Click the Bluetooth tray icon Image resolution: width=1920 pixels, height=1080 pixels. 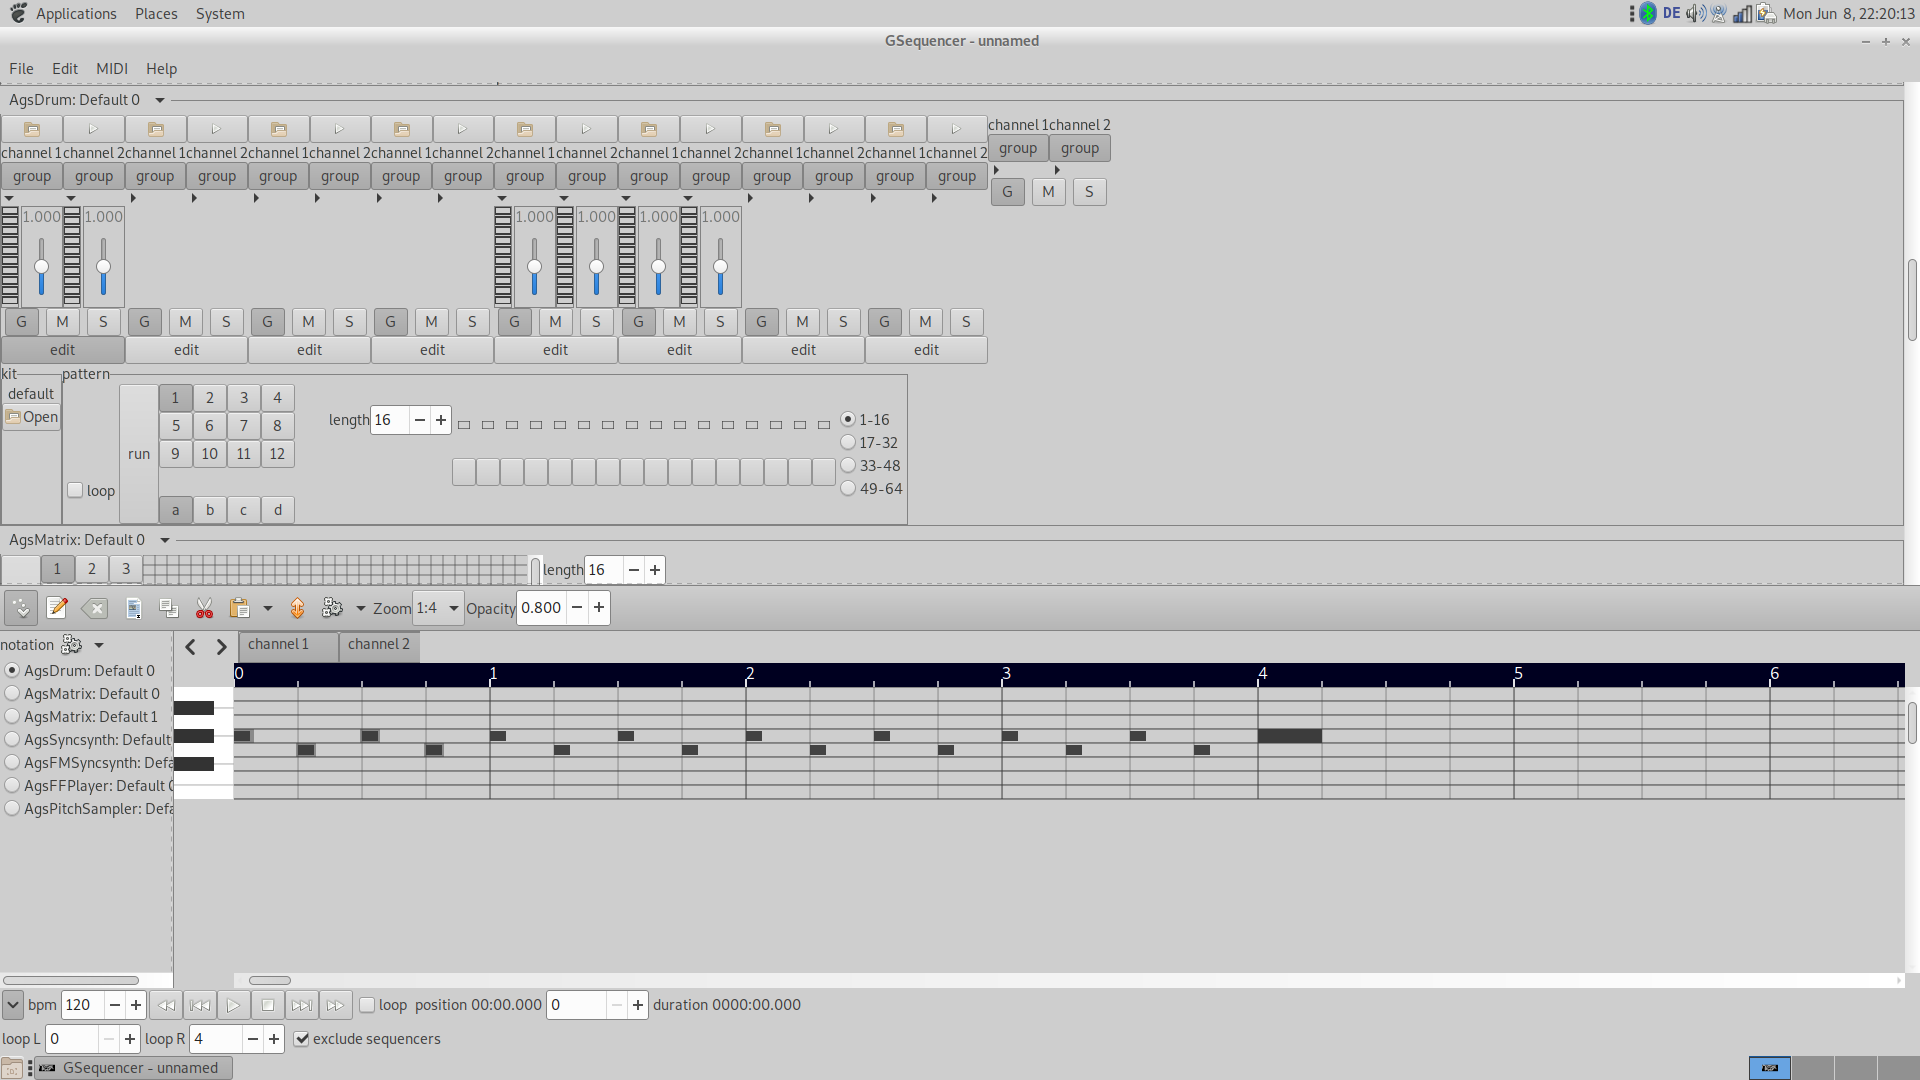pyautogui.click(x=1648, y=14)
